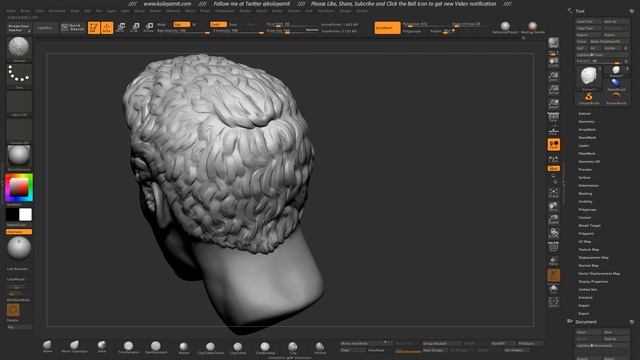The height and width of the screenshot is (360, 640).
Task: Click the Scroll canvas icon
Action: click(x=553, y=62)
